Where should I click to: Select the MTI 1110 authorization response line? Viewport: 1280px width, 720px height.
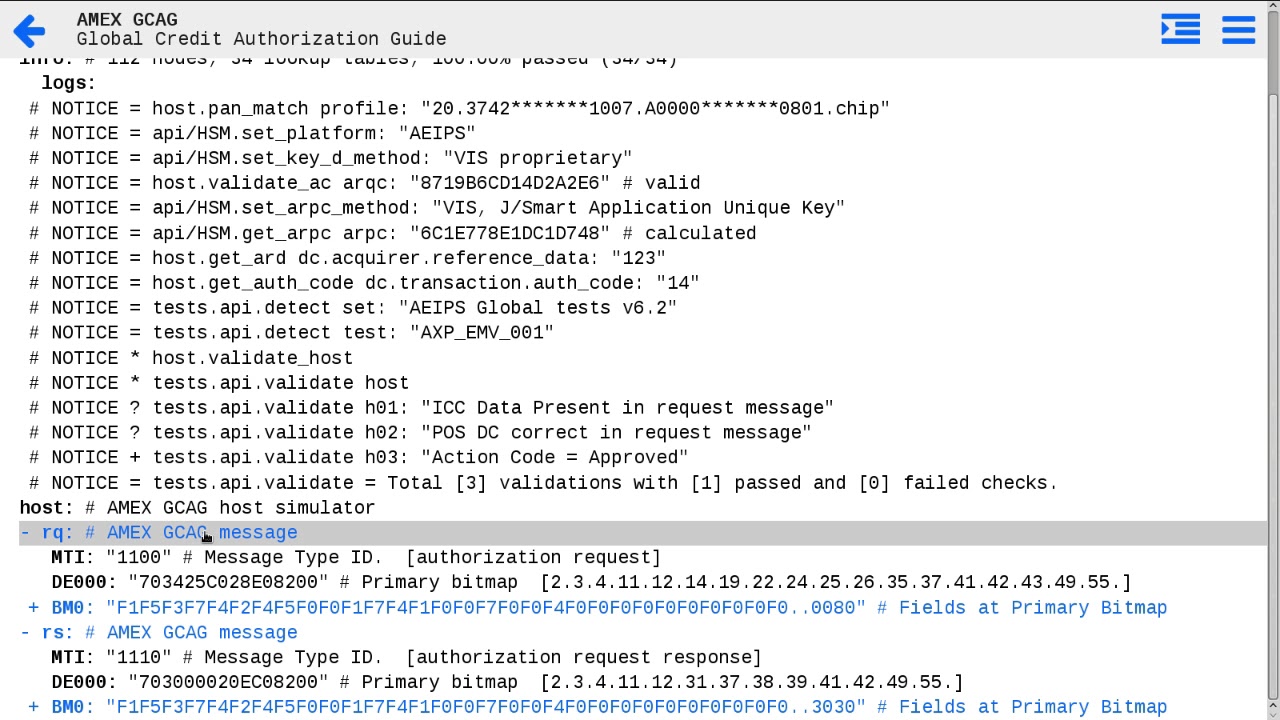(x=405, y=658)
